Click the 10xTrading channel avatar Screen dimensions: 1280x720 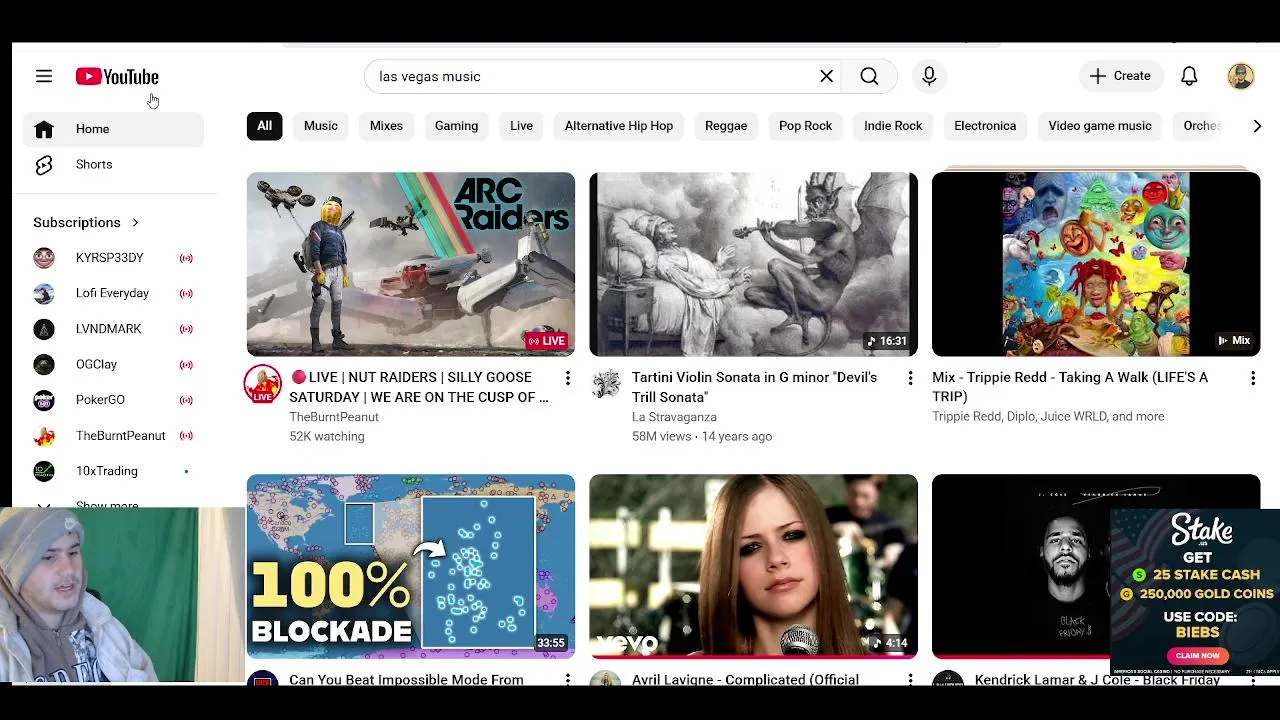[44, 471]
